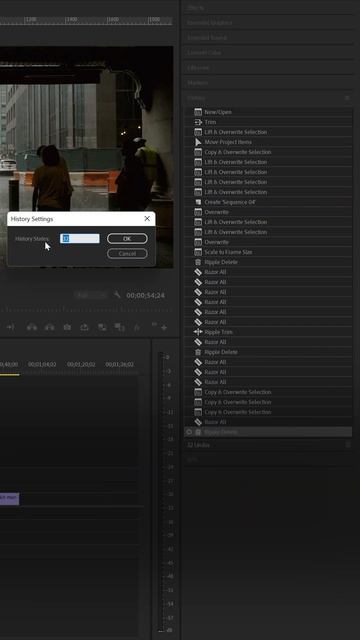Open playback resolution dropdown beside wrench
This screenshot has height=640, width=360.
(91, 295)
